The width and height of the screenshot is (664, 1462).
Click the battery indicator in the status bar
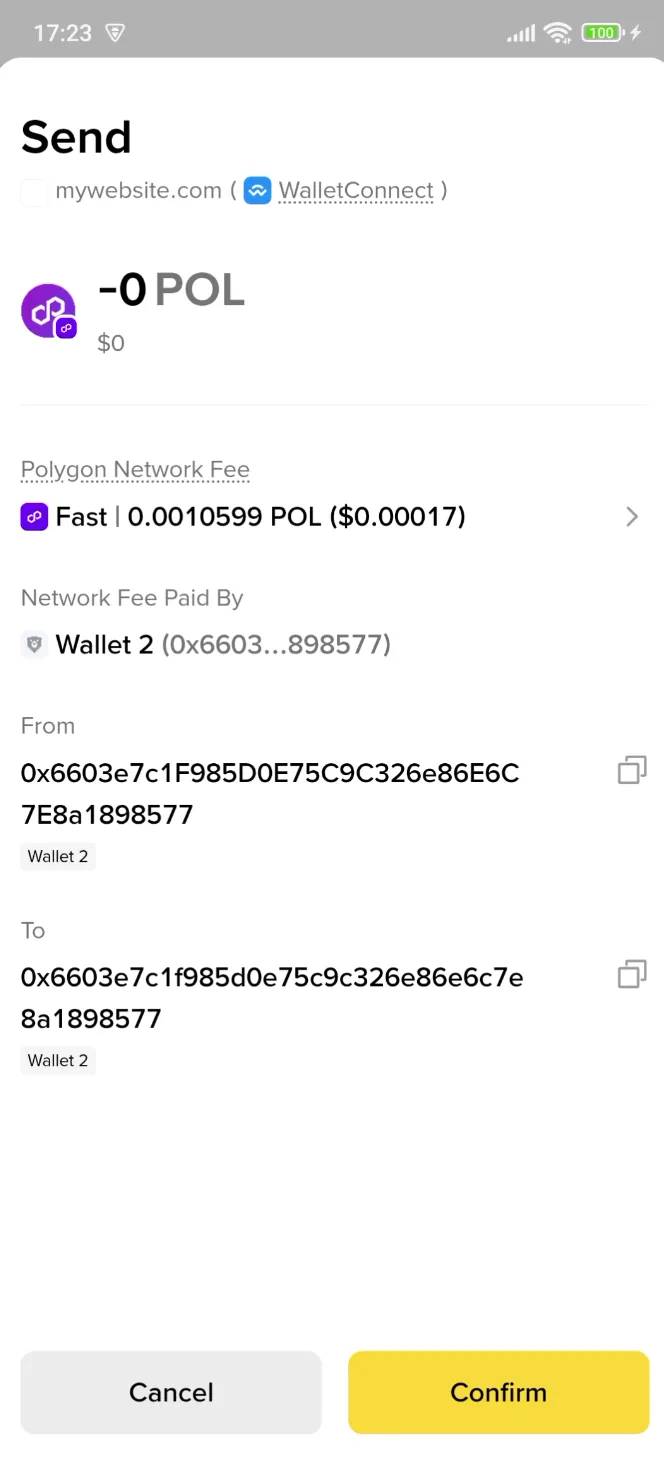click(599, 32)
